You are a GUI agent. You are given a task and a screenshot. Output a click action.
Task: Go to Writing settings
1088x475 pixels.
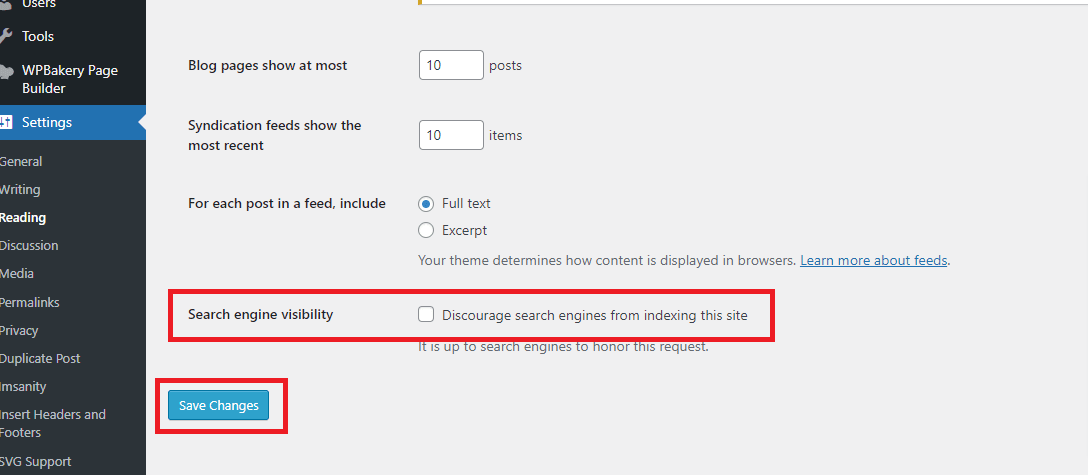(20, 189)
